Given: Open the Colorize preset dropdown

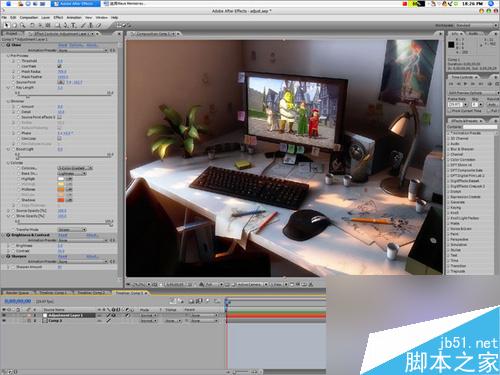Looking at the screenshot, I should 75,168.
